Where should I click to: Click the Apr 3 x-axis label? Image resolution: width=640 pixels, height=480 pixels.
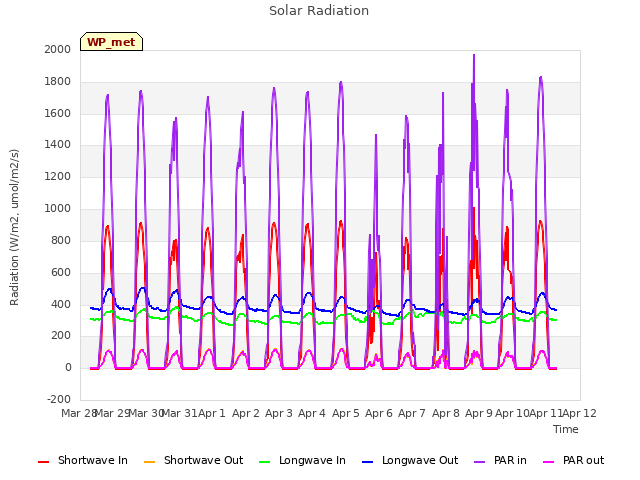(x=279, y=413)
